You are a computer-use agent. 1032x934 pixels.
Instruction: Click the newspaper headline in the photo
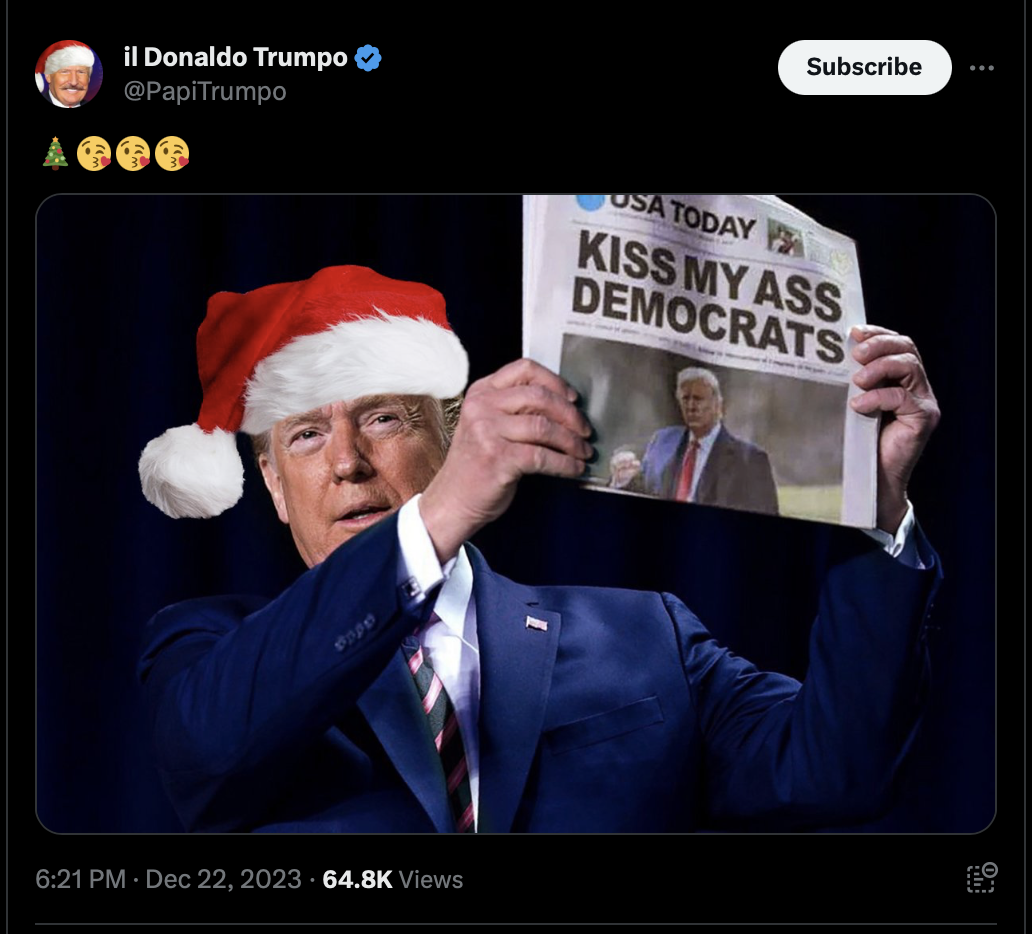click(708, 296)
